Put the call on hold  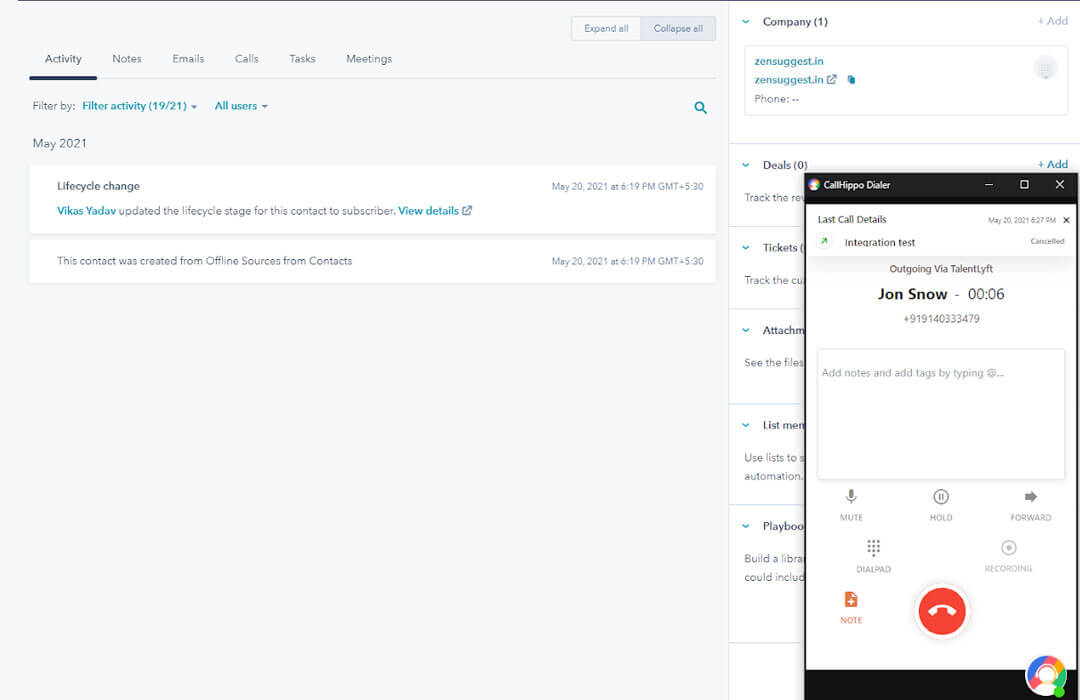click(941, 497)
